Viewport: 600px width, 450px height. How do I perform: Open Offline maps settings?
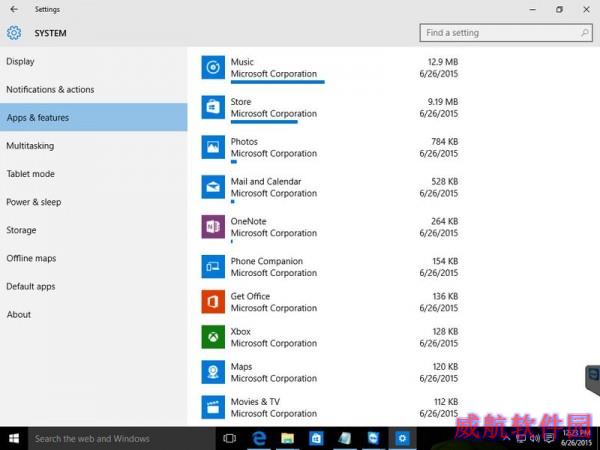(x=93, y=258)
